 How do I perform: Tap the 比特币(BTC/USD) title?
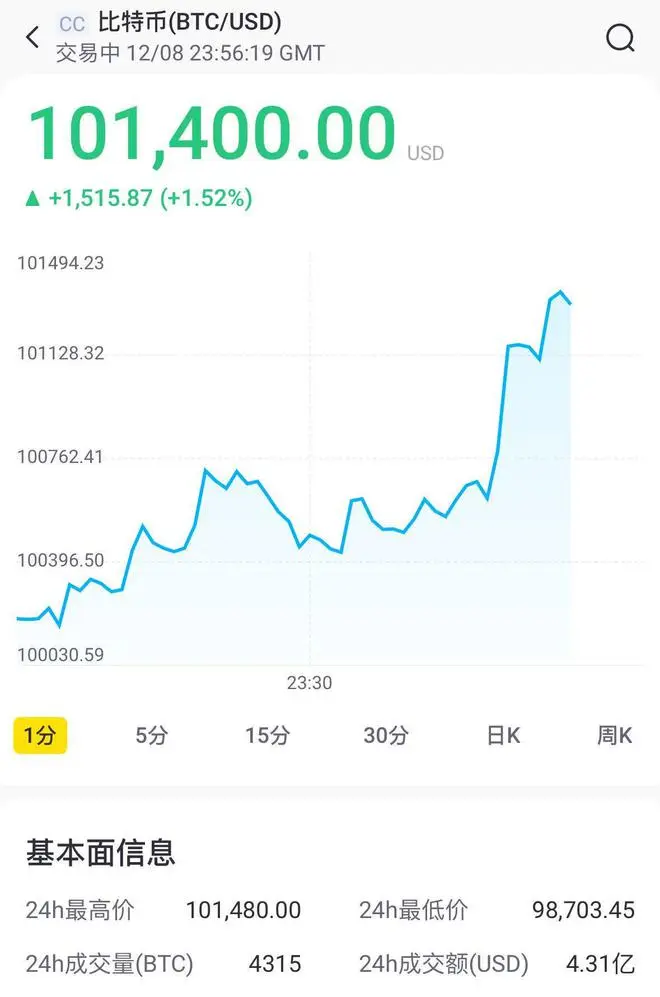(189, 22)
